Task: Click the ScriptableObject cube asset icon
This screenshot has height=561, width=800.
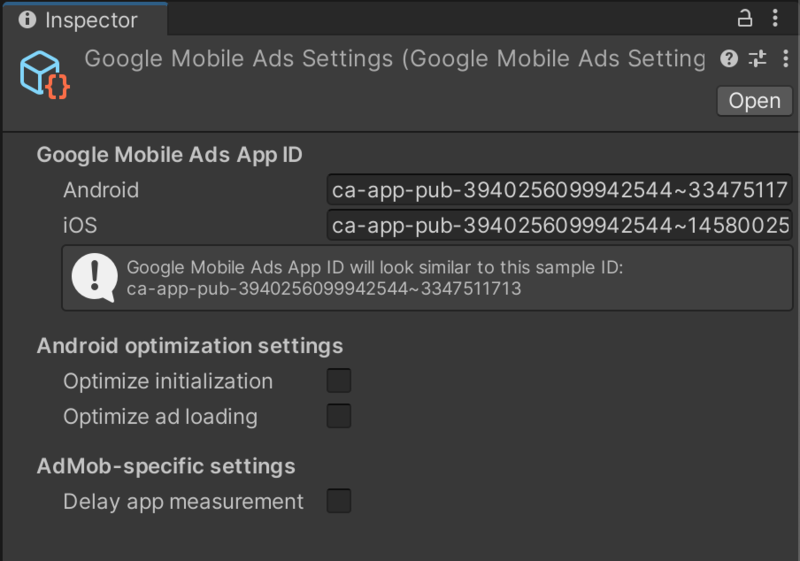Action: 44,74
